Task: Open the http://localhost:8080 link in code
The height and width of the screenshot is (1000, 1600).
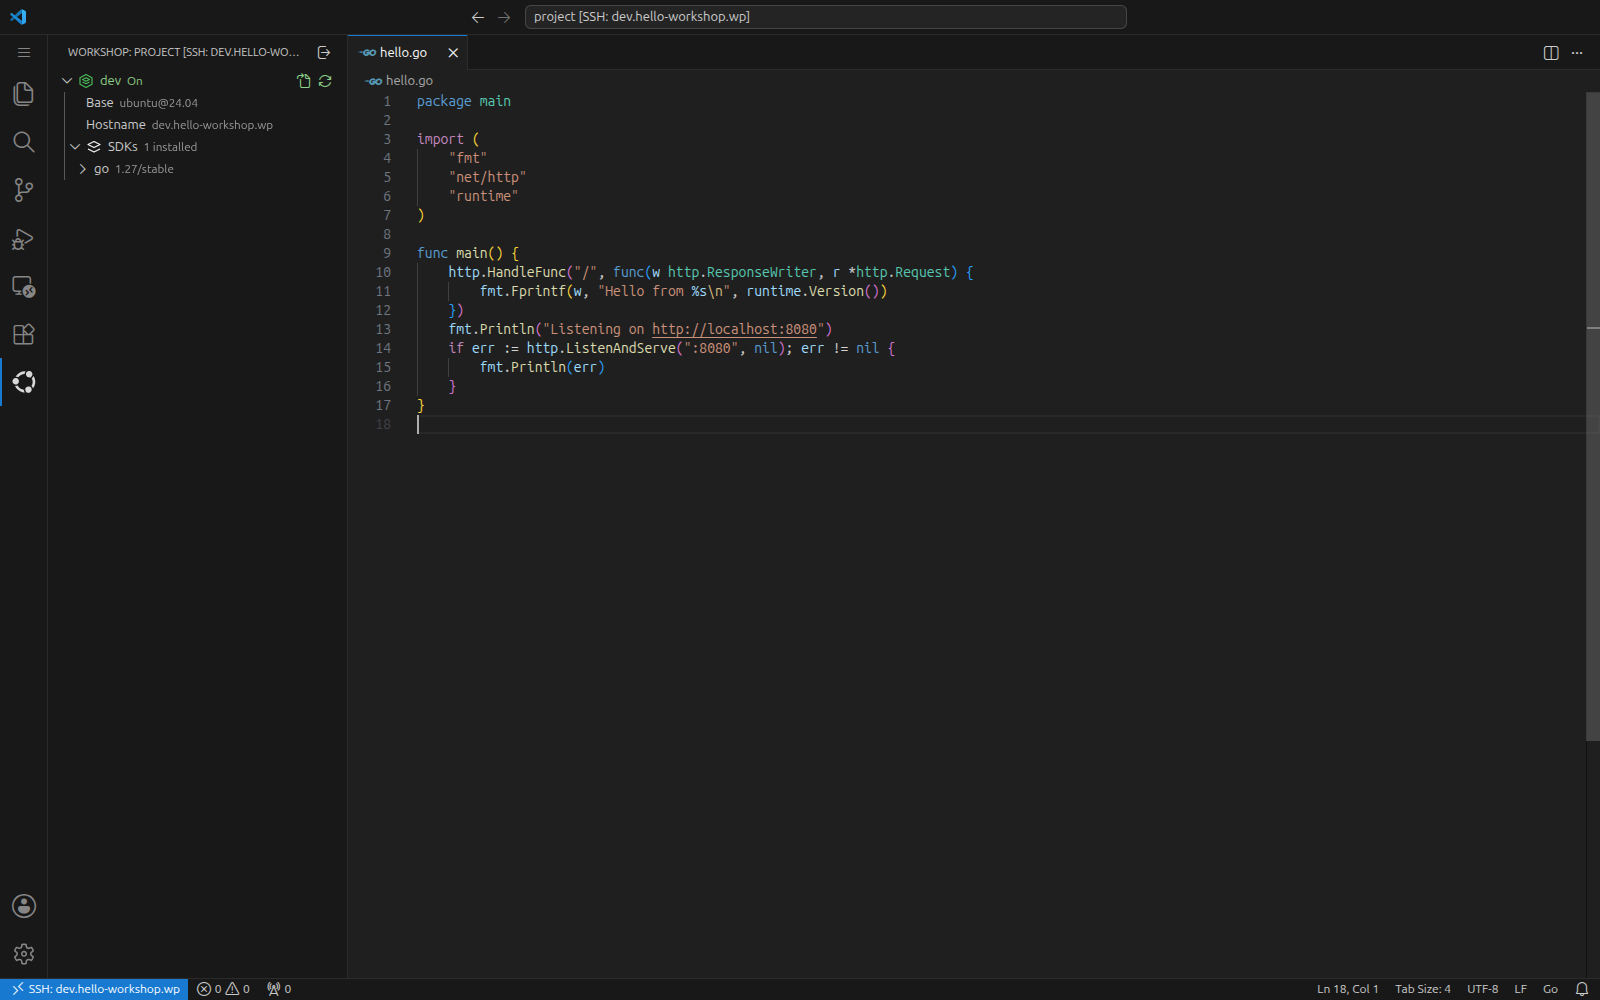Action: click(x=735, y=329)
